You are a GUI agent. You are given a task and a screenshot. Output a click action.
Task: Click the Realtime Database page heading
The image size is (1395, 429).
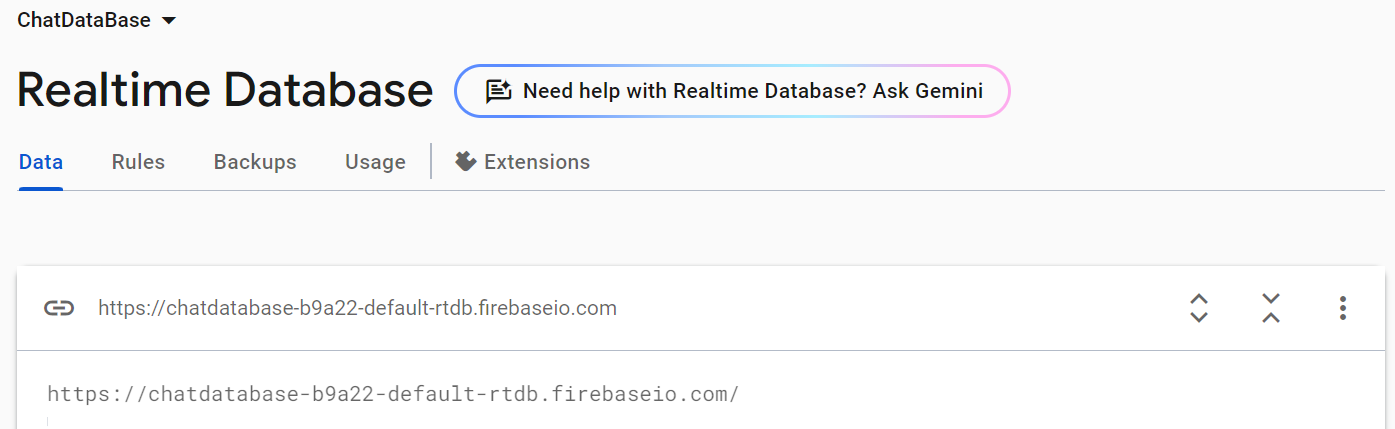(x=225, y=91)
